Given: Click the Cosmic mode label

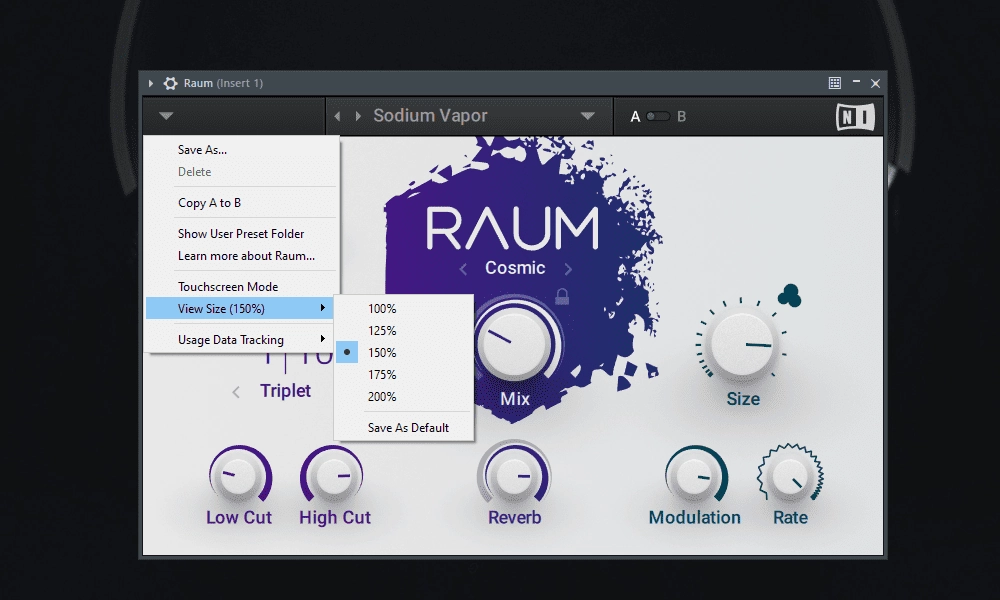Looking at the screenshot, I should 515,268.
